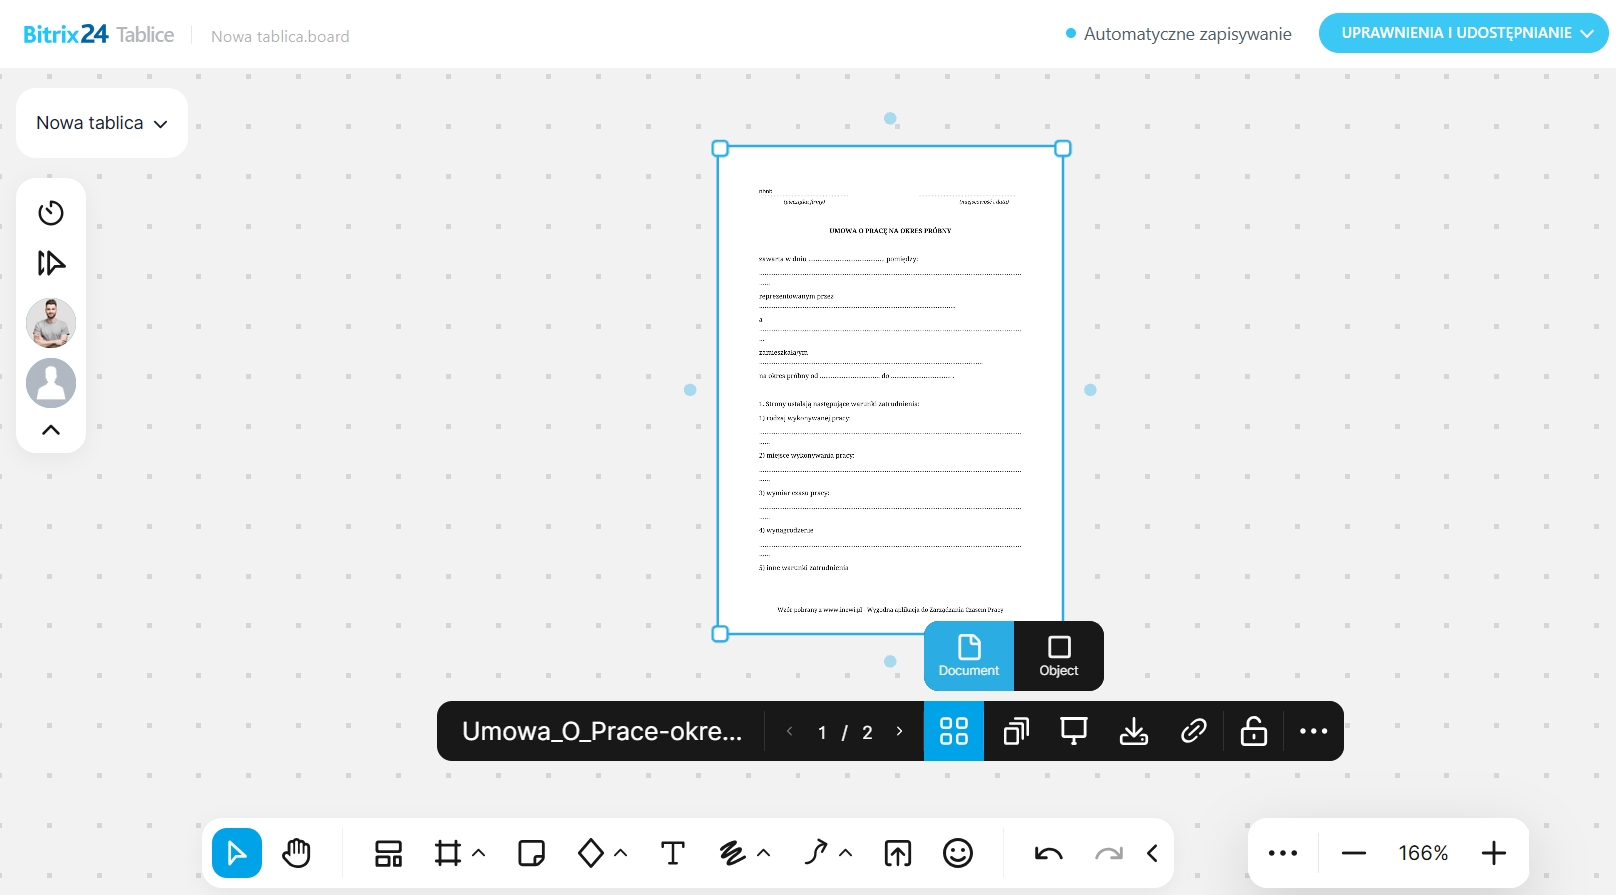This screenshot has width=1616, height=895.
Task: Start presentation play mode
Action: (x=51, y=263)
